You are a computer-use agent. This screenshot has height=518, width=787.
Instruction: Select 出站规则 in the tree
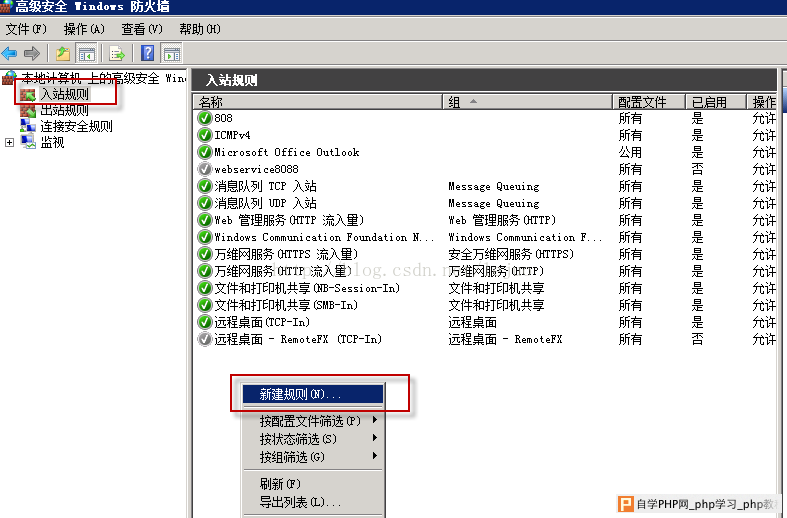pos(64,110)
